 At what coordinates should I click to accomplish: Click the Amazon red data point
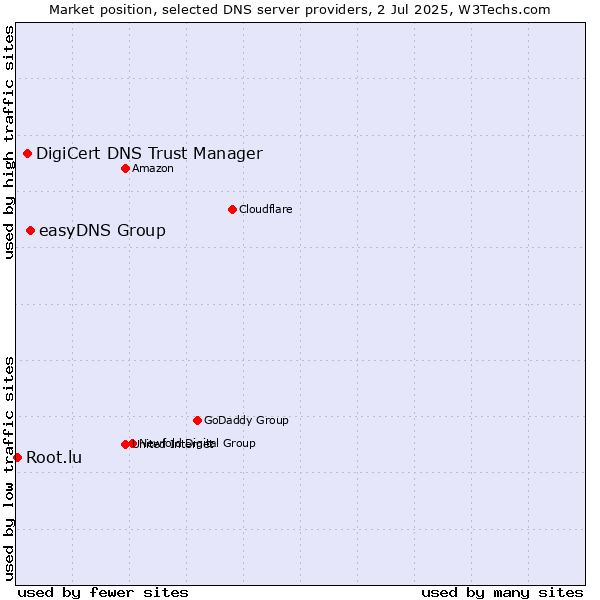coord(126,168)
